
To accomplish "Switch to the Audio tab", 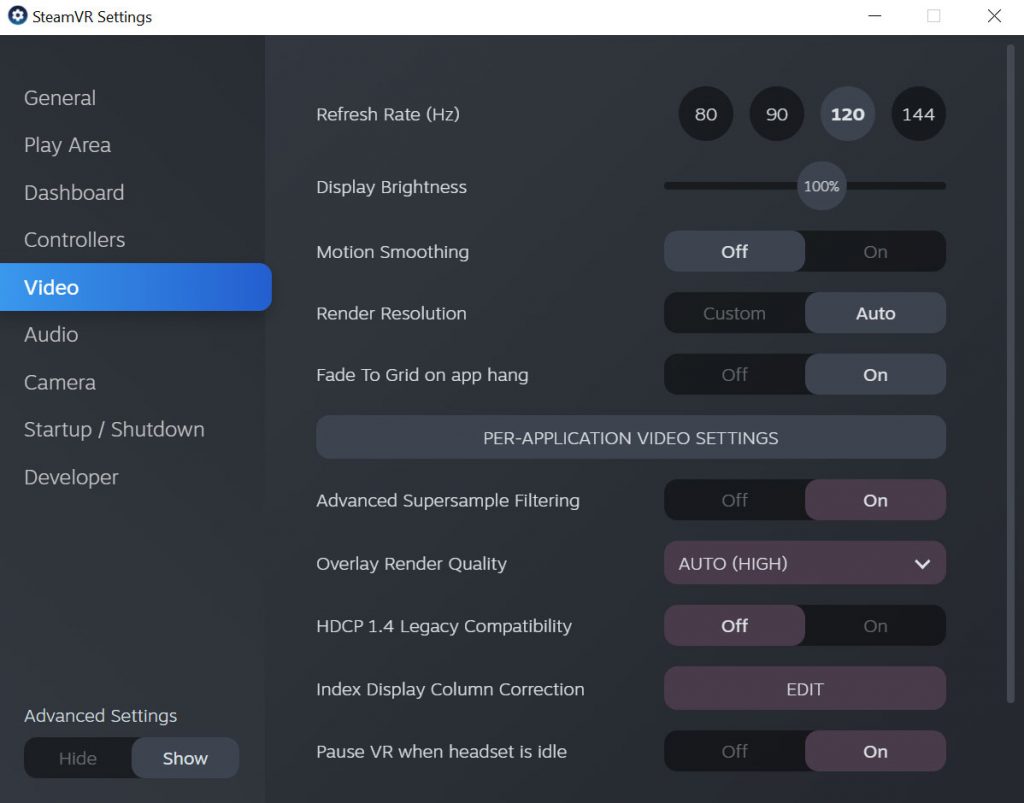I will [51, 335].
